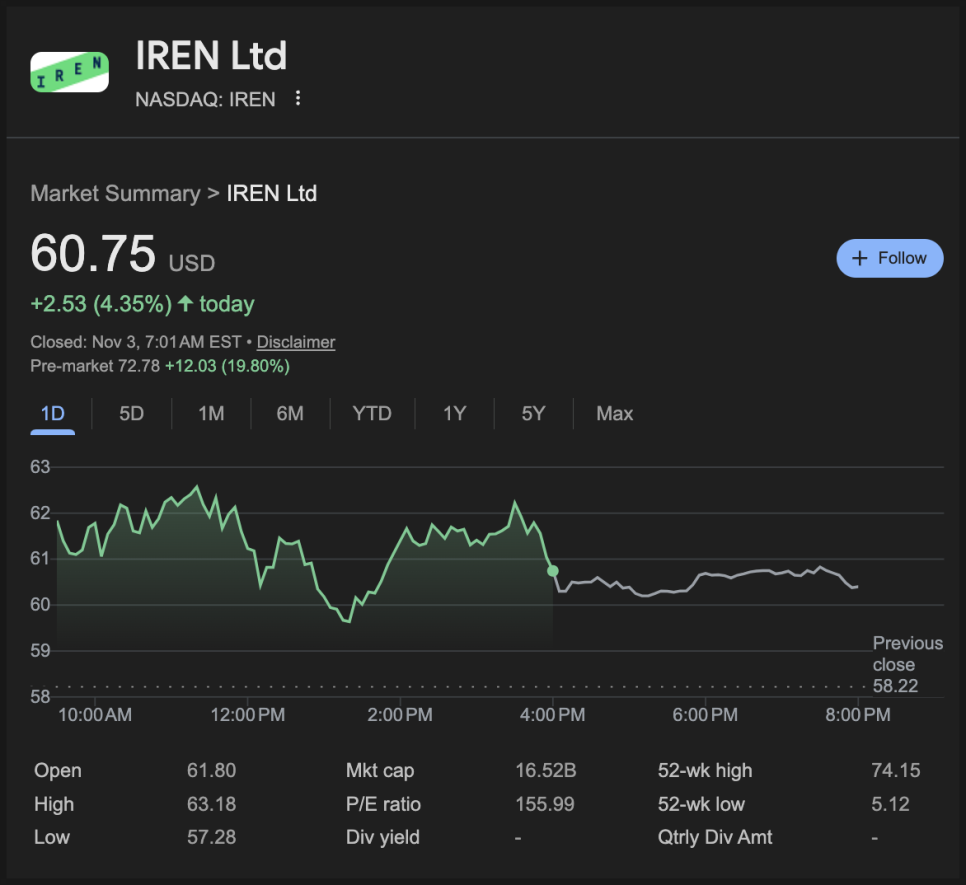Open the three-dot more options menu
This screenshot has height=885, width=966.
coord(297,99)
